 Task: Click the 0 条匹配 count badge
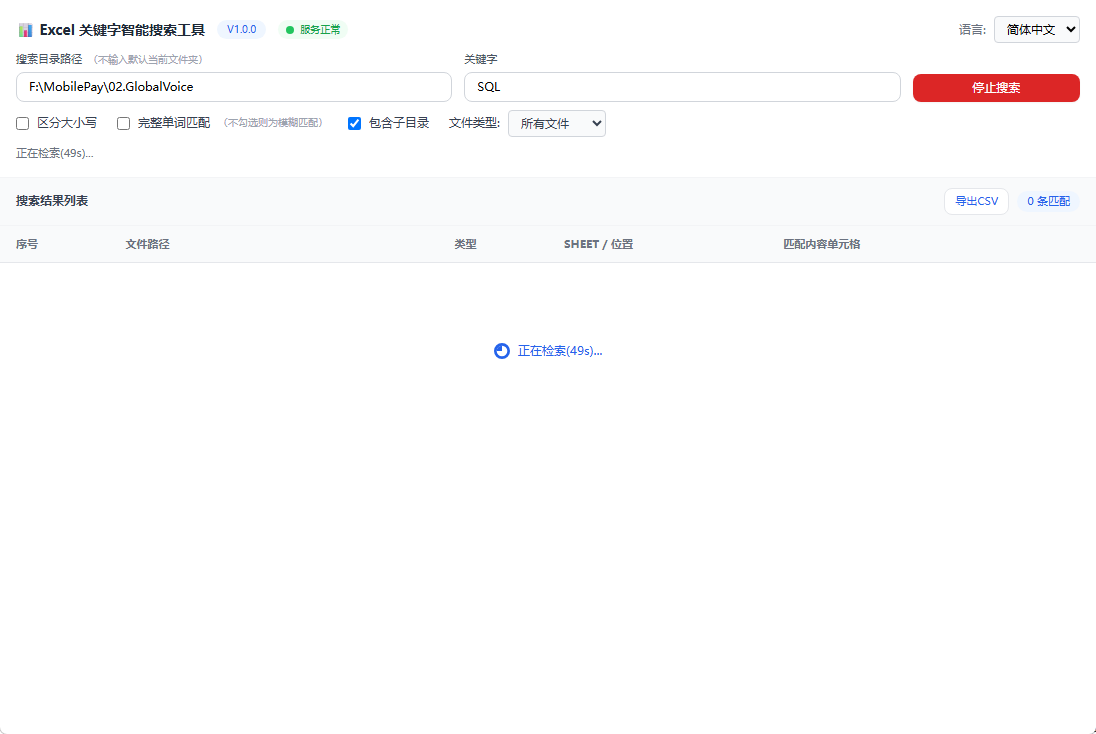click(x=1048, y=201)
